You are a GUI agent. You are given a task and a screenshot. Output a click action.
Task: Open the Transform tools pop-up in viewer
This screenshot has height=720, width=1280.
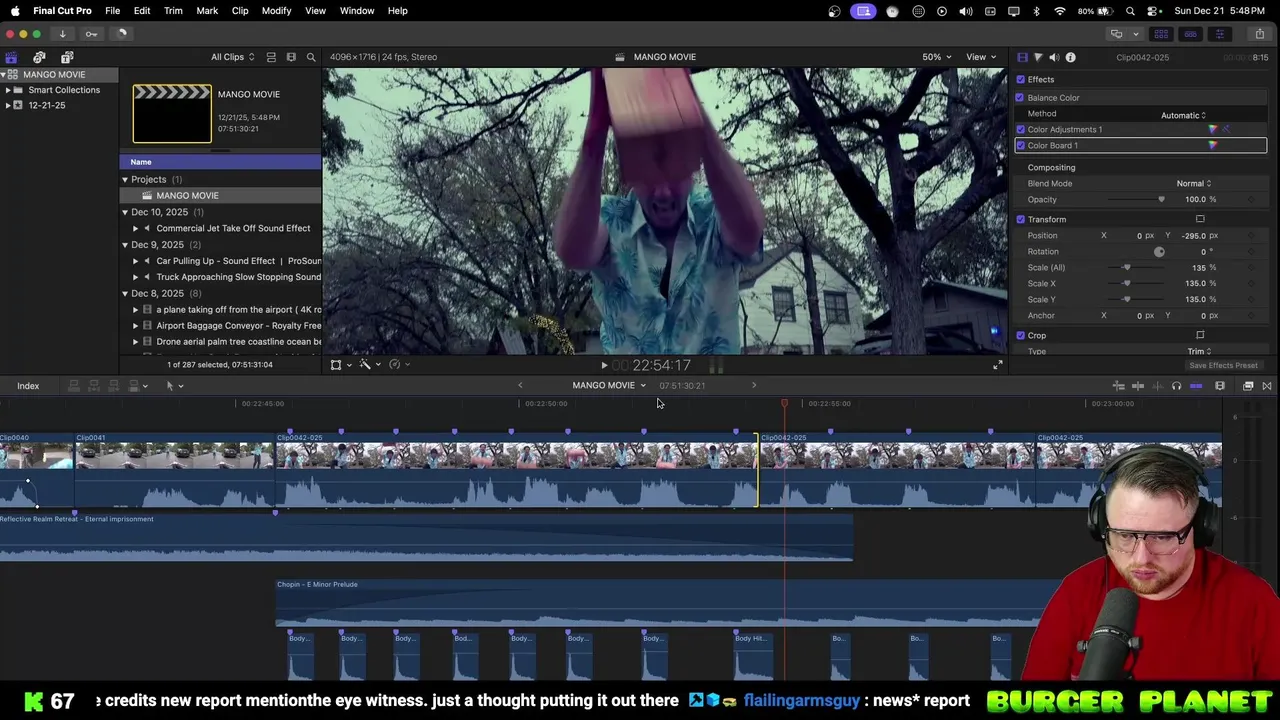(340, 365)
